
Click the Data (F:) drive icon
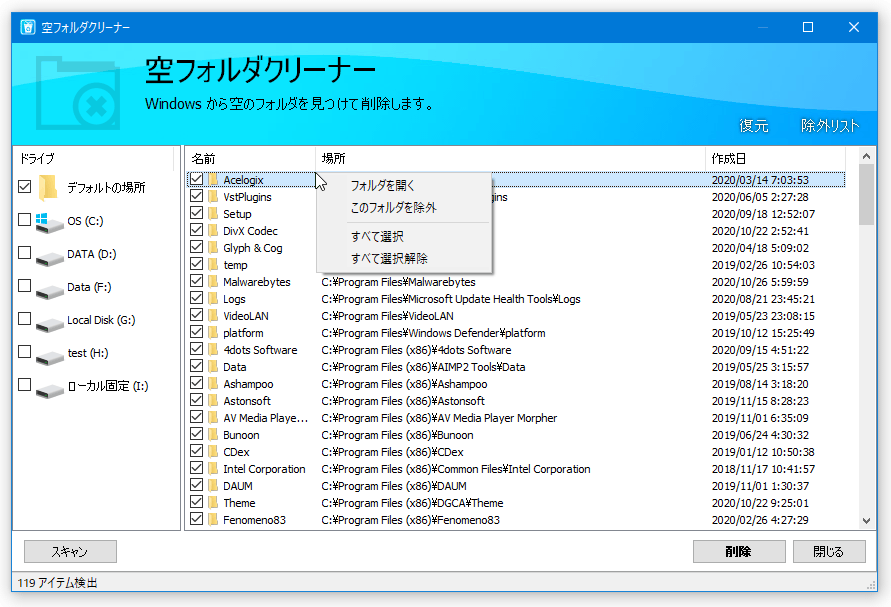click(x=49, y=291)
